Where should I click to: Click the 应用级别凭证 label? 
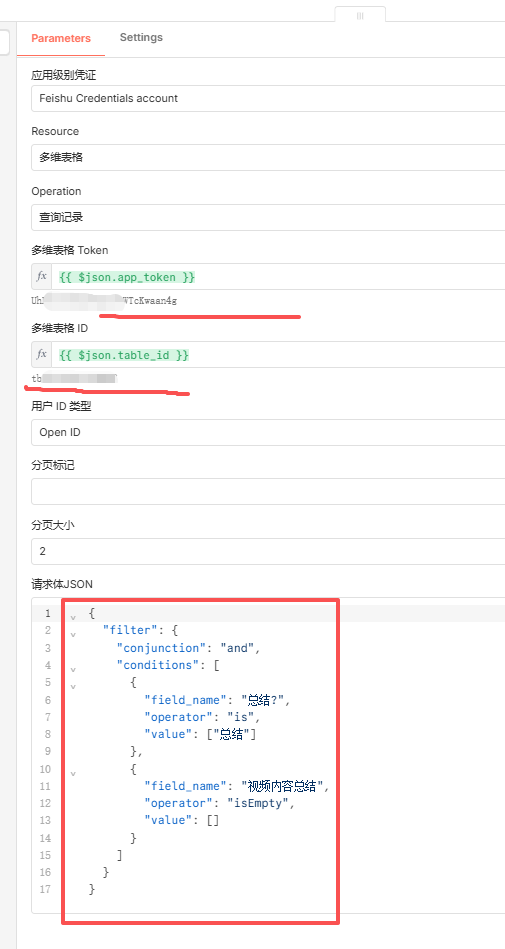pos(64,75)
